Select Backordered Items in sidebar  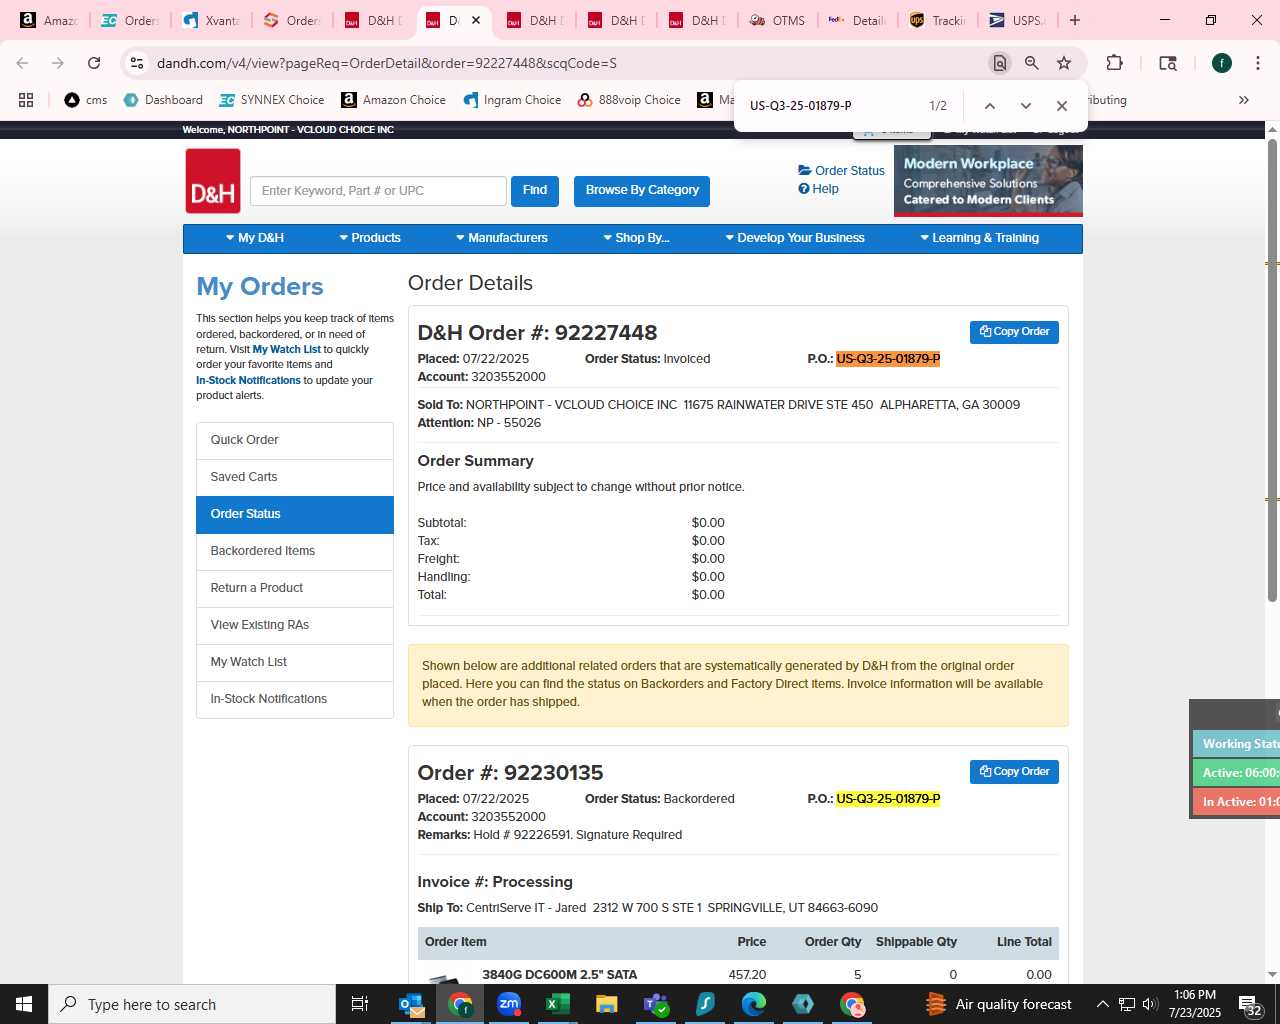[x=295, y=551]
